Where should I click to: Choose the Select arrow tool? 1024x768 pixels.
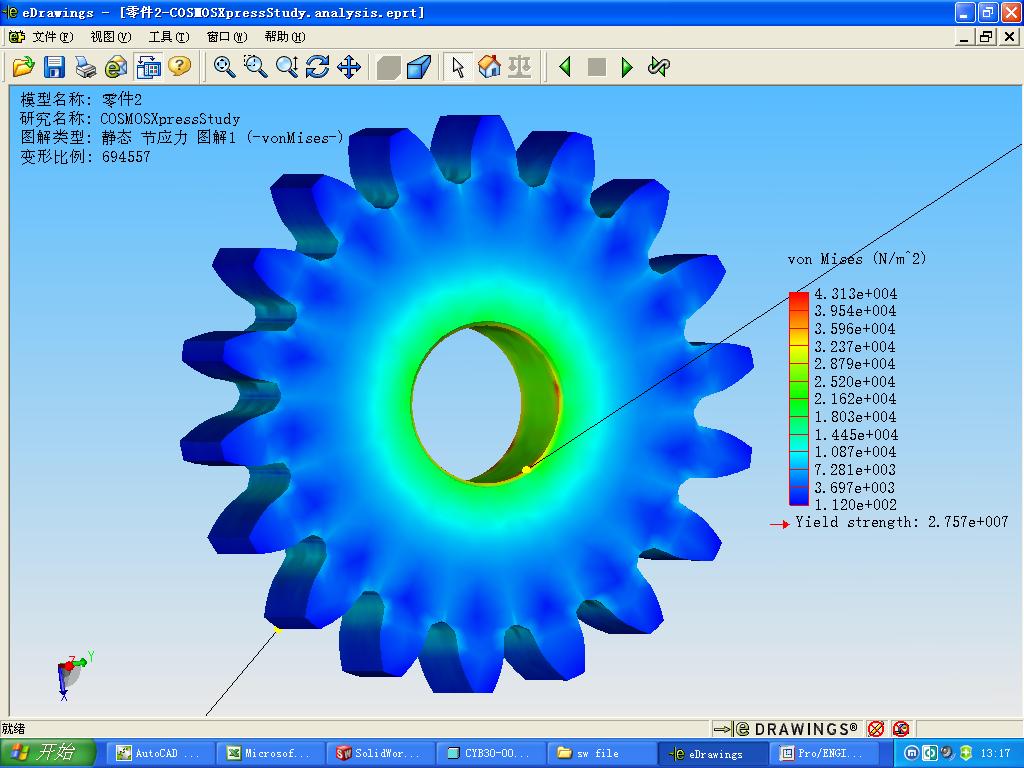(x=458, y=67)
